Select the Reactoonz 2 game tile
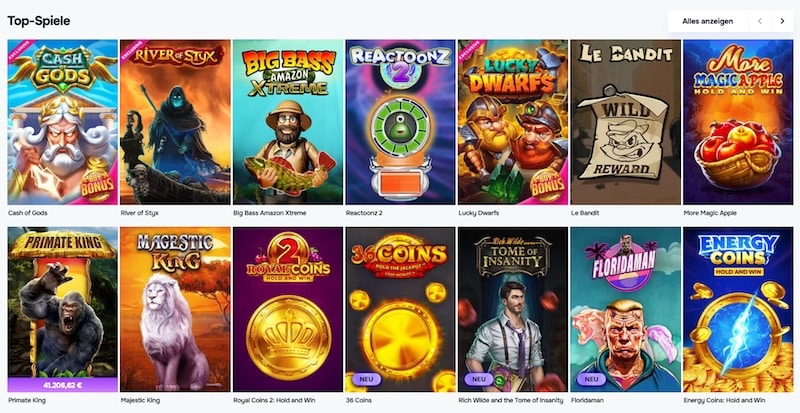Viewport: 800px width, 413px height. tap(401, 122)
